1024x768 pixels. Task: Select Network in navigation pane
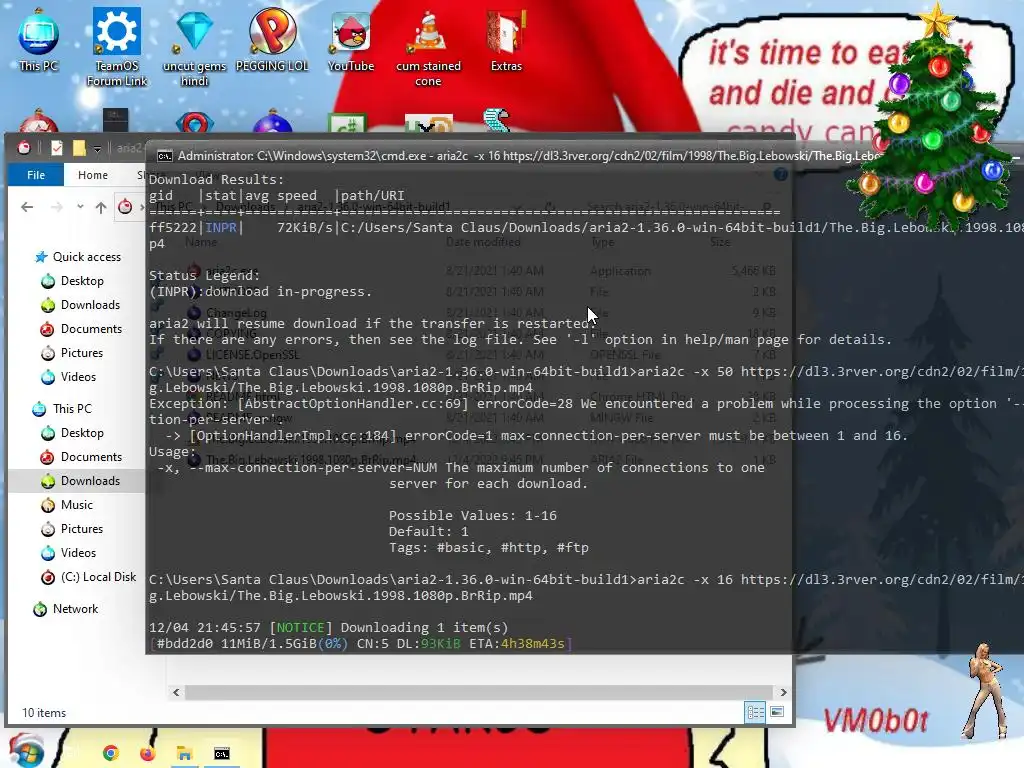66,609
